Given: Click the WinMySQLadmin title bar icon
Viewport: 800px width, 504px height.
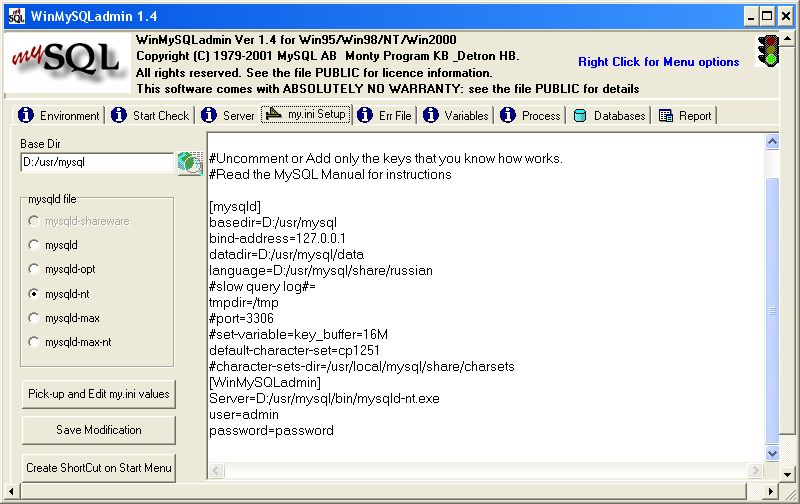Looking at the screenshot, I should [x=16, y=16].
